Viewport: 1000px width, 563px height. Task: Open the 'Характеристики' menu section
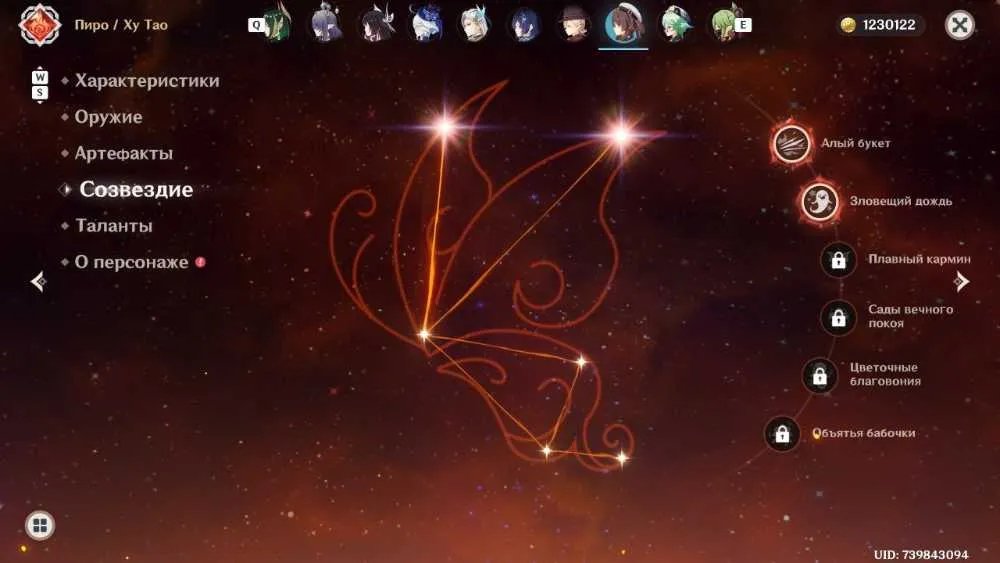click(147, 81)
